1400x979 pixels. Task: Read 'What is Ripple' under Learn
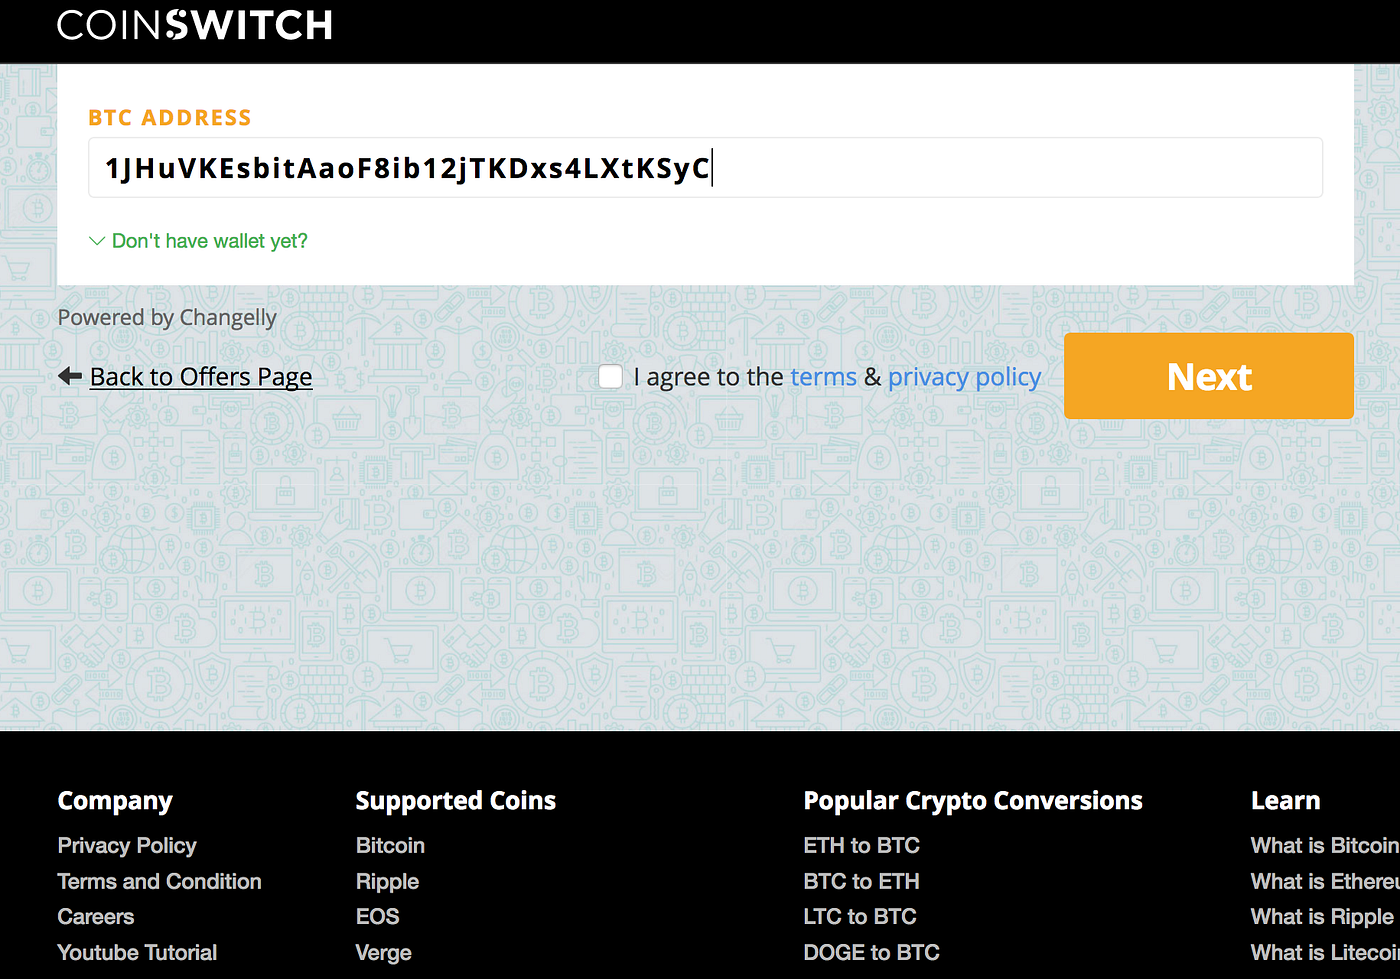(x=1322, y=917)
